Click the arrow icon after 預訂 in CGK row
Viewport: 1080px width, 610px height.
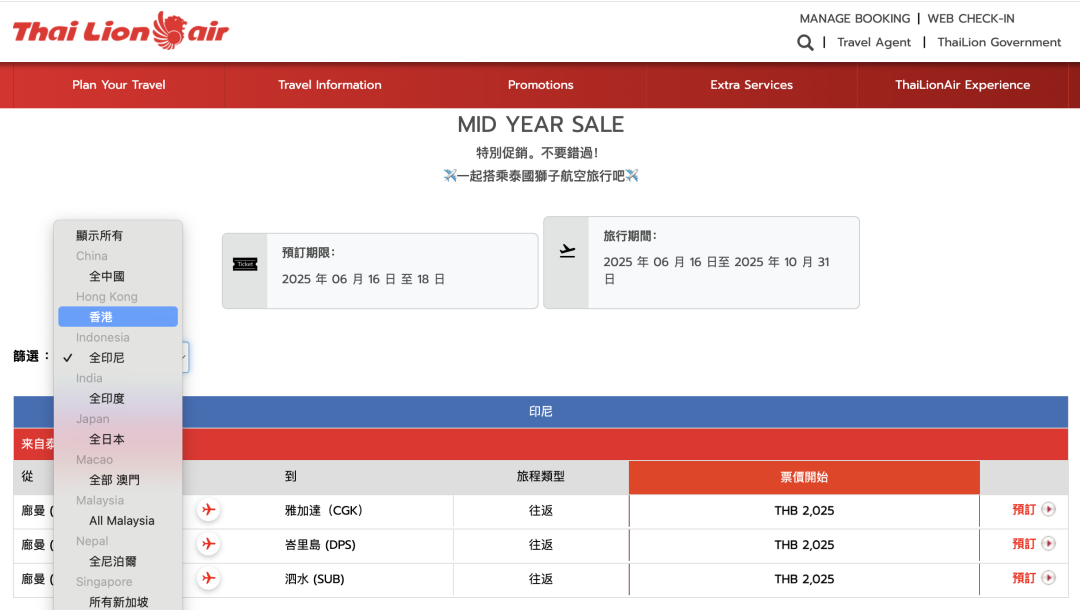coord(1048,509)
